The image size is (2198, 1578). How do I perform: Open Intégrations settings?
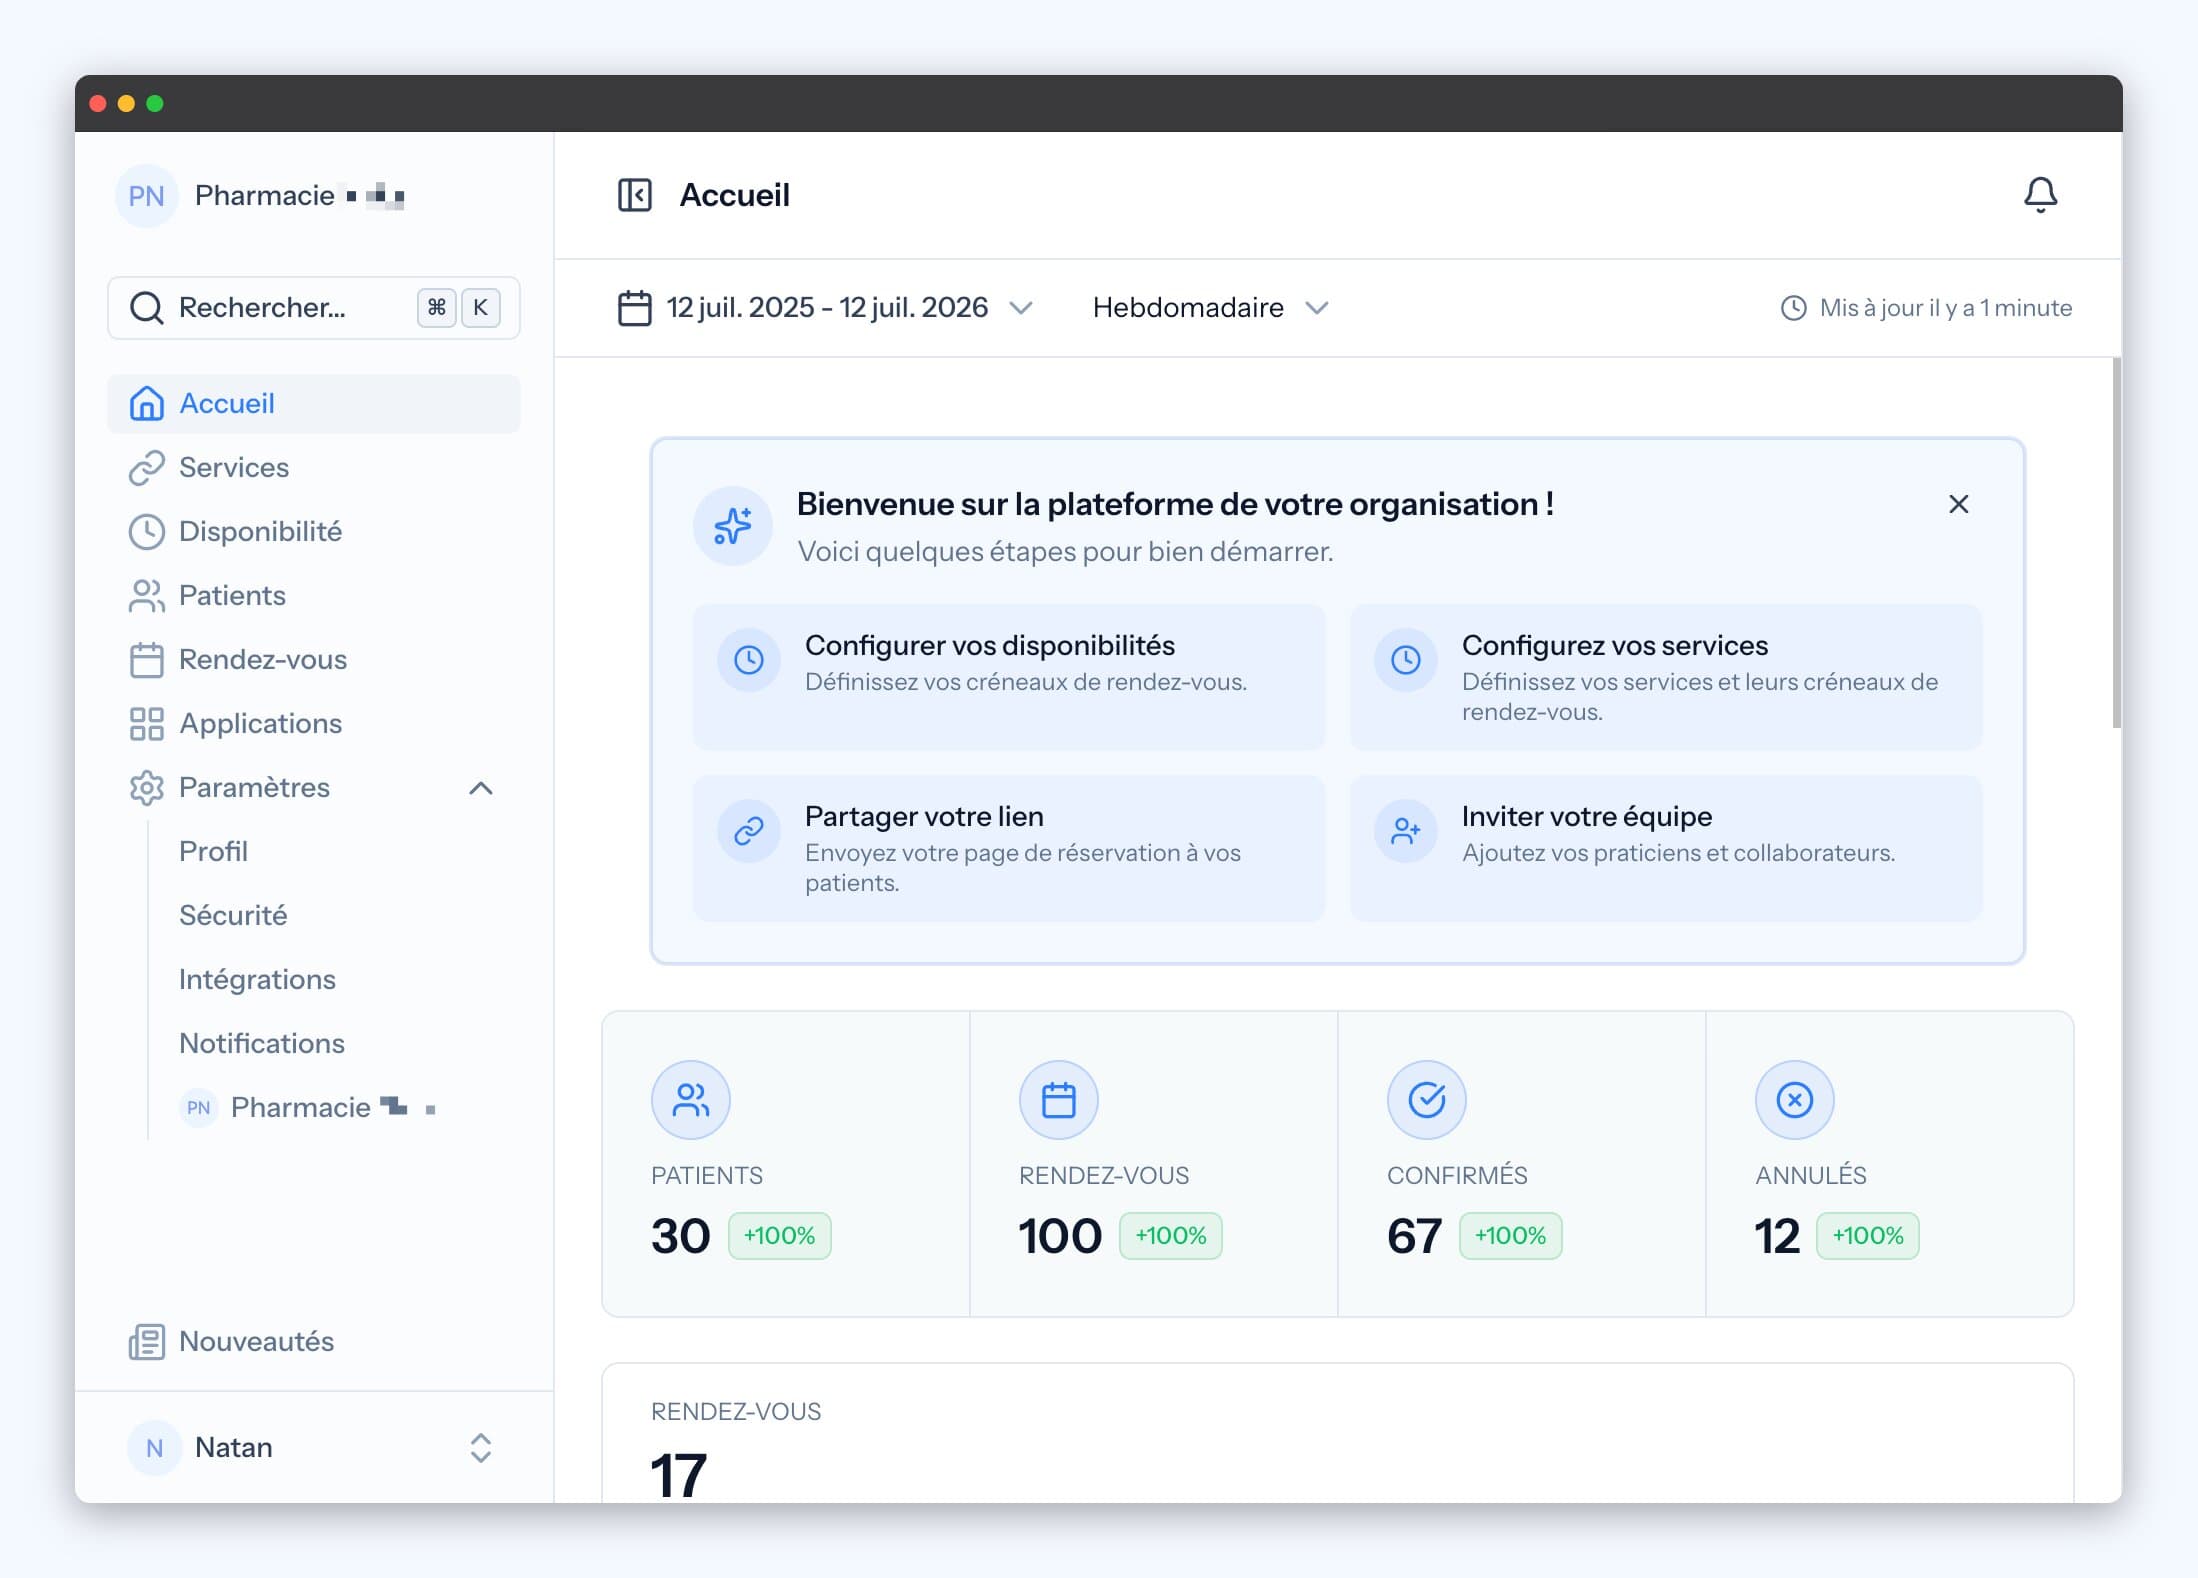[x=257, y=980]
